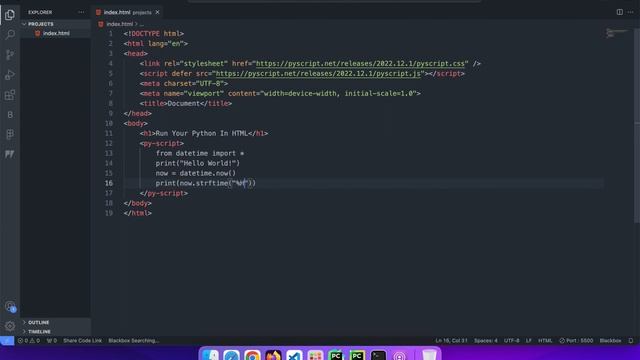Expand the TIMELINE section
Viewport: 640px width, 360px height.
pos(39,331)
